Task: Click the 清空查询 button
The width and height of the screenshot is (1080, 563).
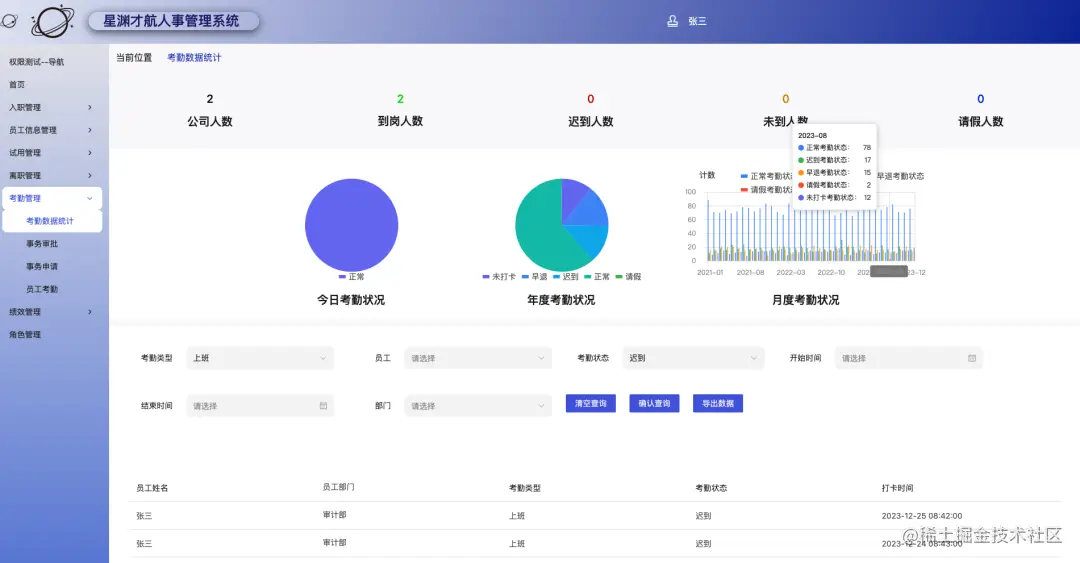Action: (590, 404)
